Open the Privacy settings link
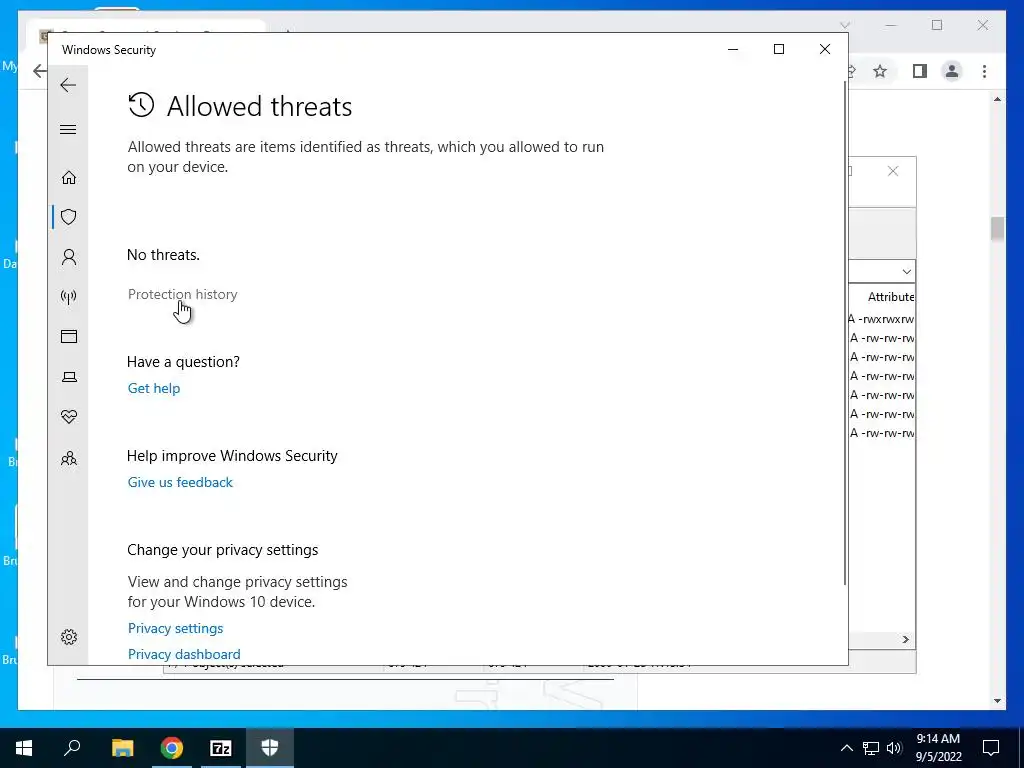1024x768 pixels. (x=175, y=628)
